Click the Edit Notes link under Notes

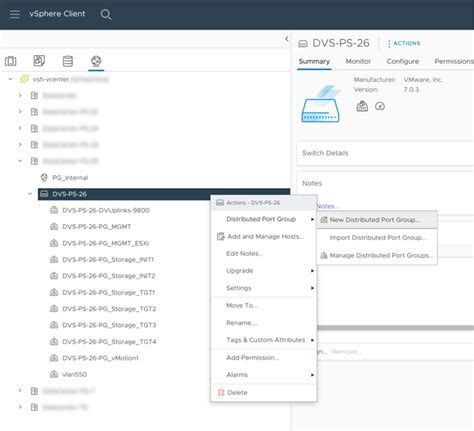click(328, 206)
